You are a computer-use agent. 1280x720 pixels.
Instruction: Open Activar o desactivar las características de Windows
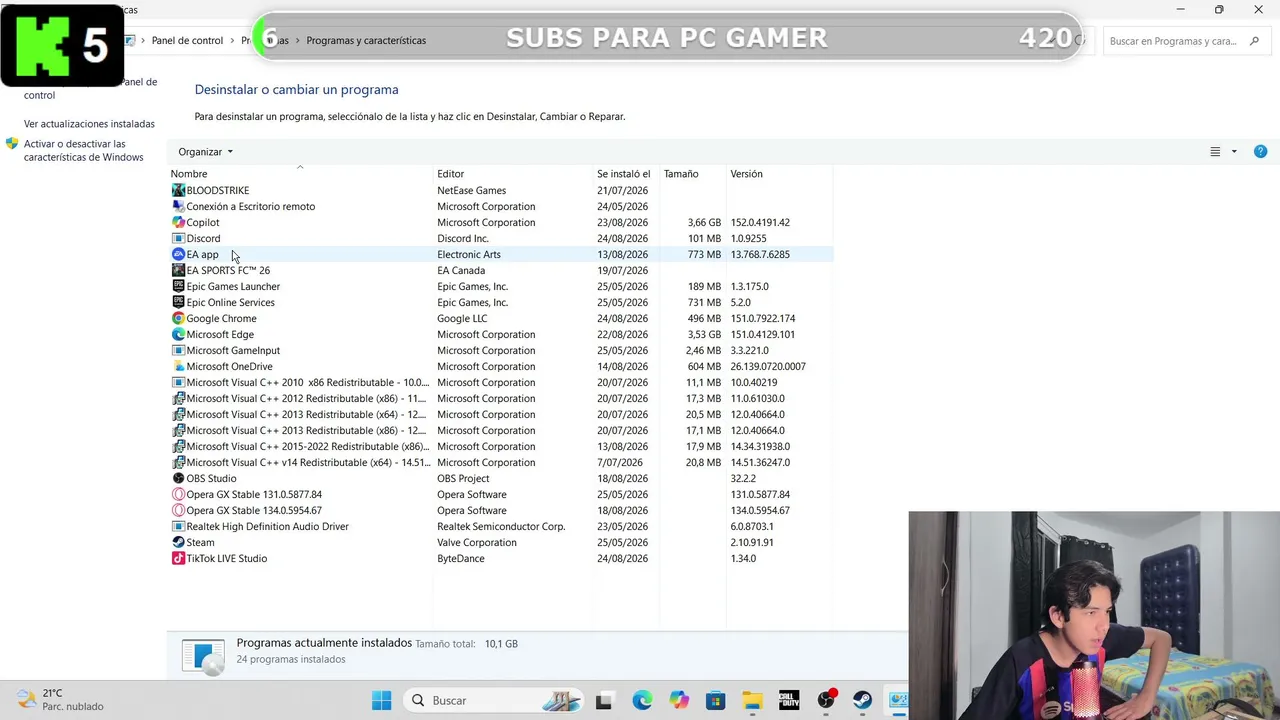(84, 150)
